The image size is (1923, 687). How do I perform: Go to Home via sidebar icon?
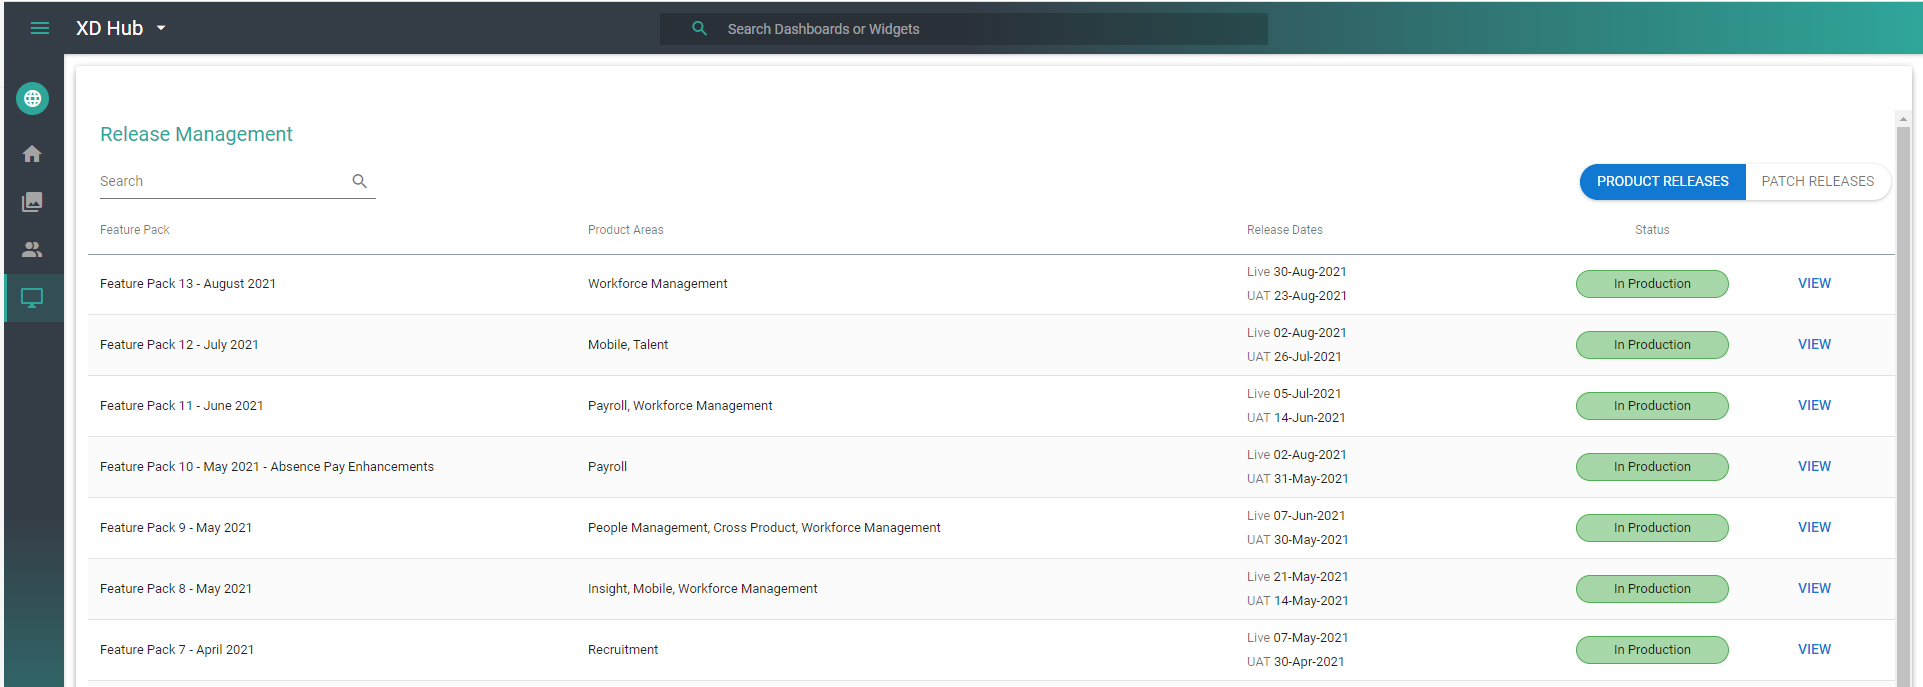pos(32,154)
